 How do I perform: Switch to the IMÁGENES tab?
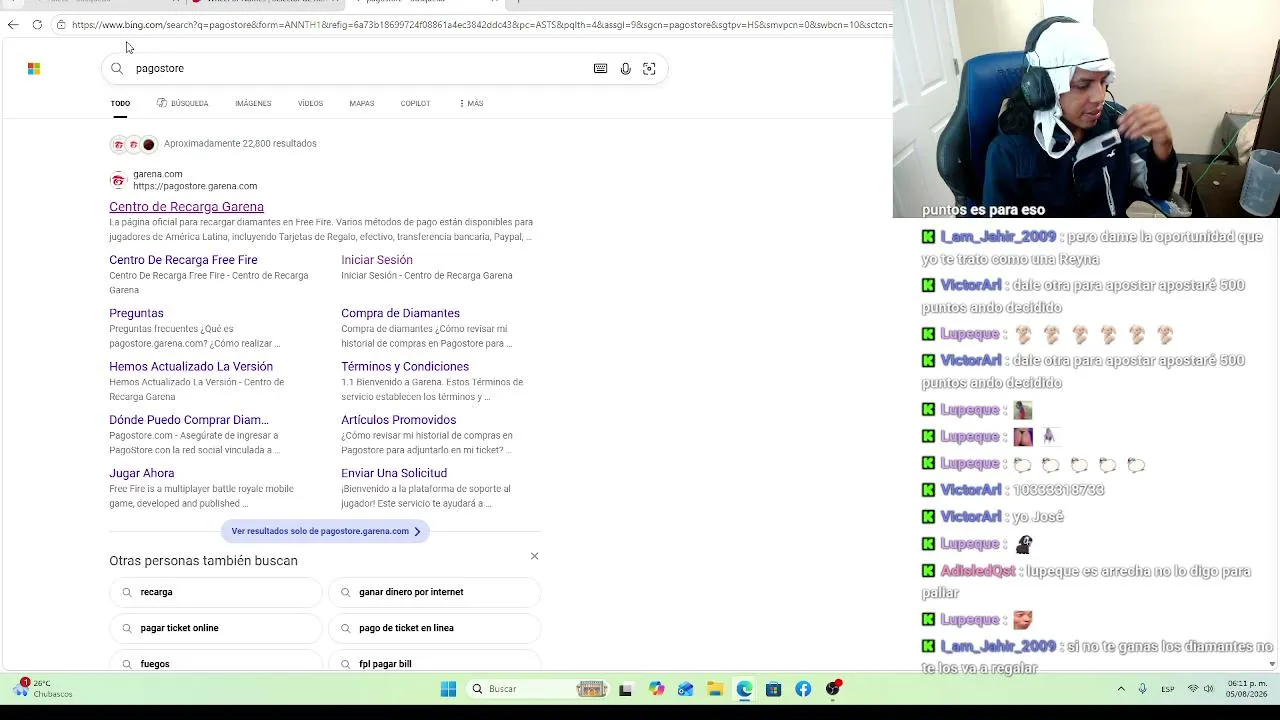[x=253, y=103]
